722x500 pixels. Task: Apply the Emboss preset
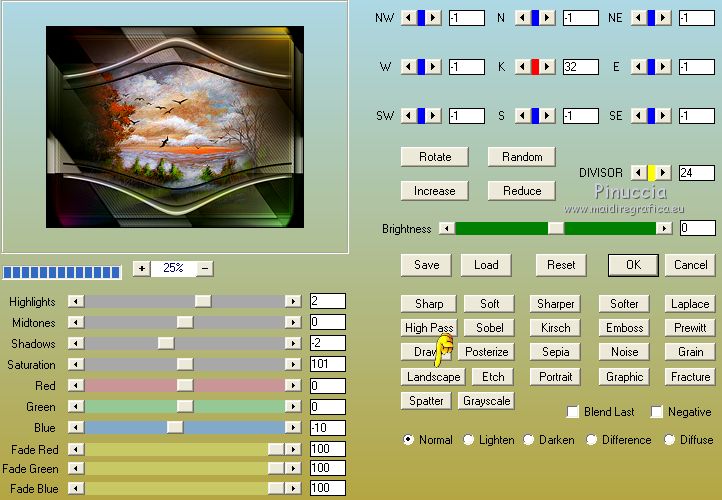[x=624, y=328]
